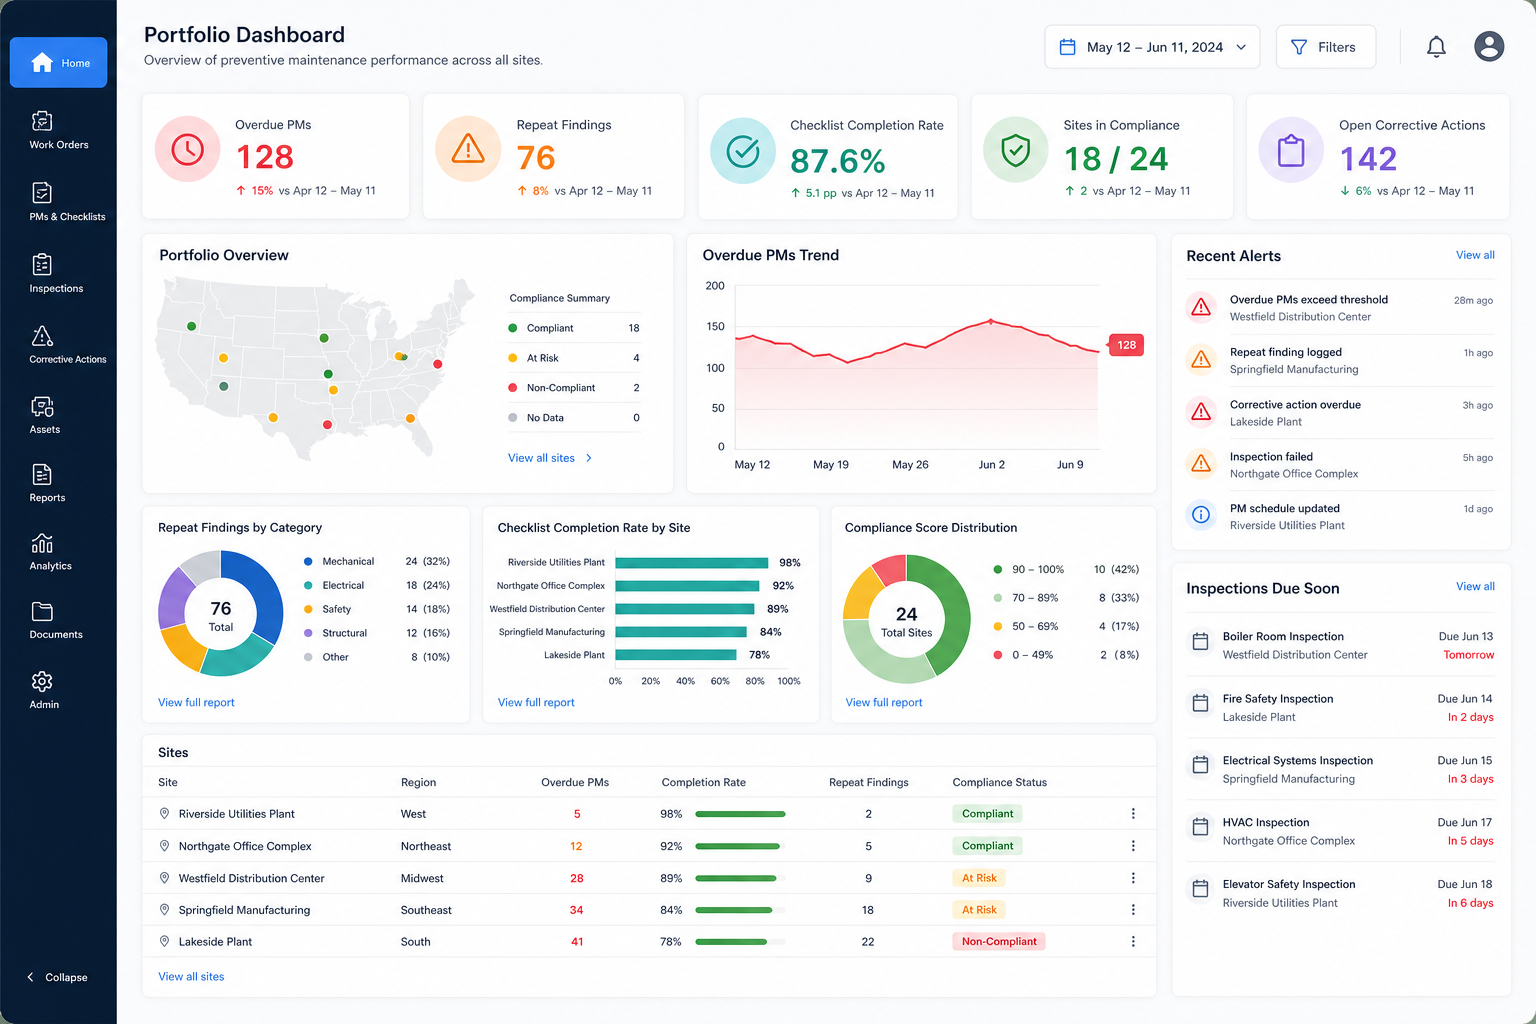Click the Repeat finding logged alert icon
The image size is (1536, 1024).
click(1201, 359)
